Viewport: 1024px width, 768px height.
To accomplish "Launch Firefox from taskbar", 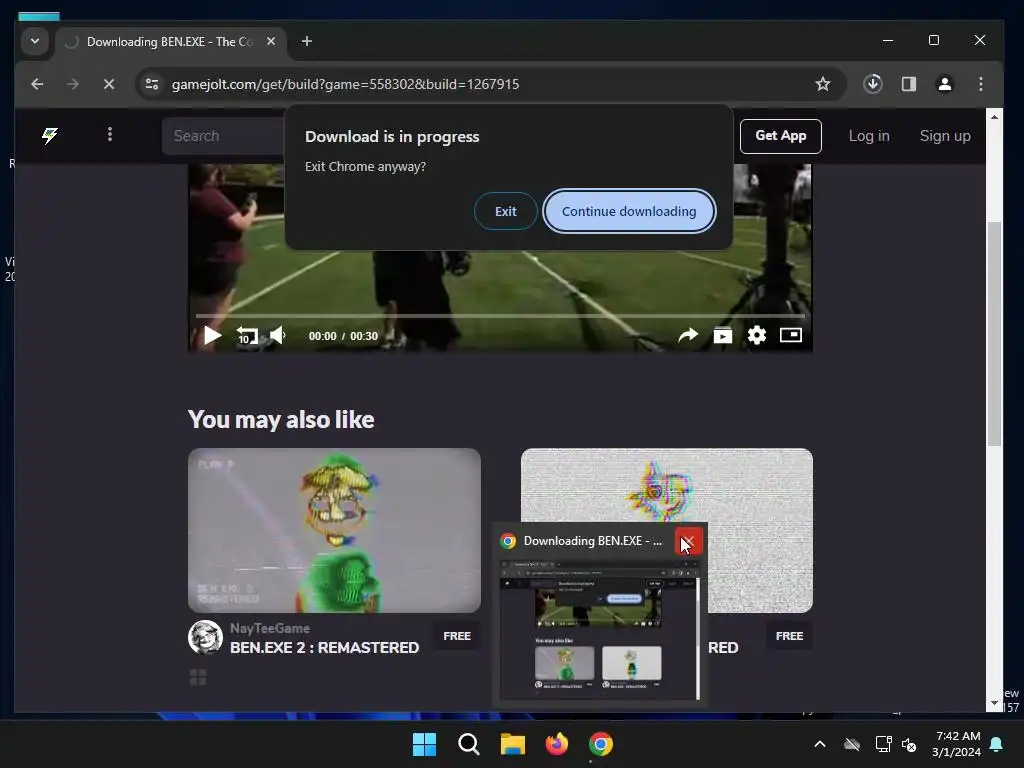I will tap(556, 744).
